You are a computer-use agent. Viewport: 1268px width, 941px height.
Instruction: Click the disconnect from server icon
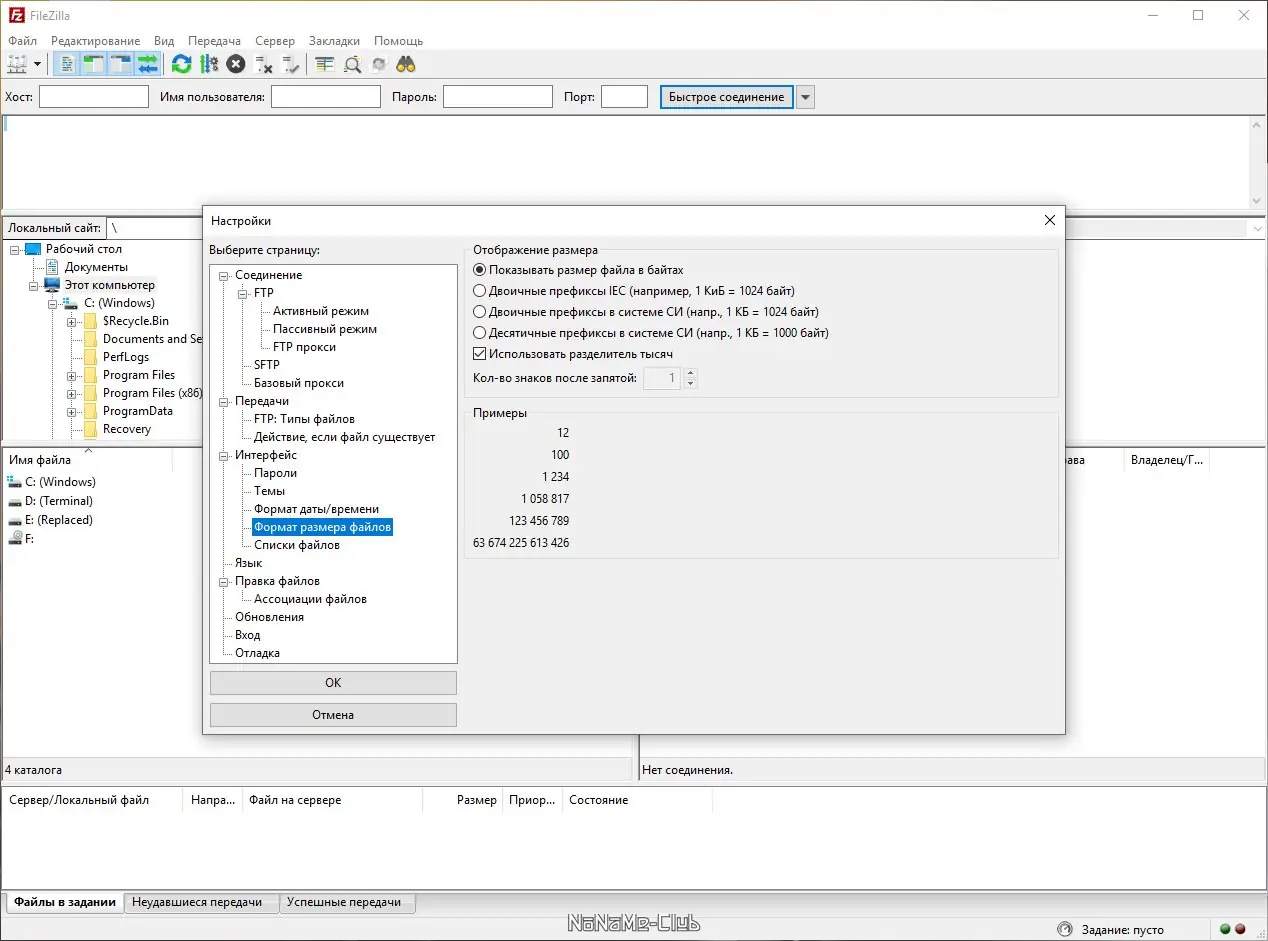click(264, 65)
